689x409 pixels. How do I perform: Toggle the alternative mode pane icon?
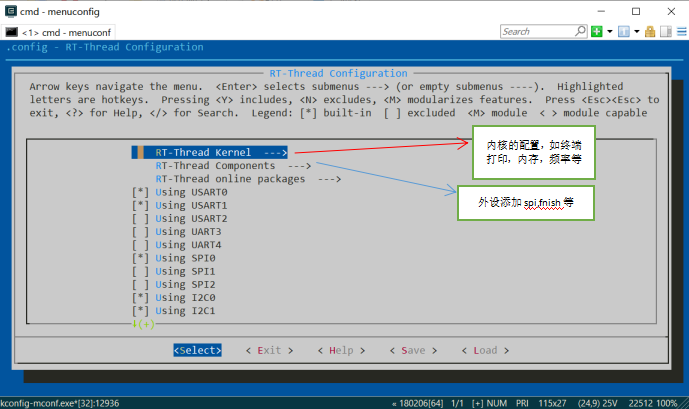(666, 32)
